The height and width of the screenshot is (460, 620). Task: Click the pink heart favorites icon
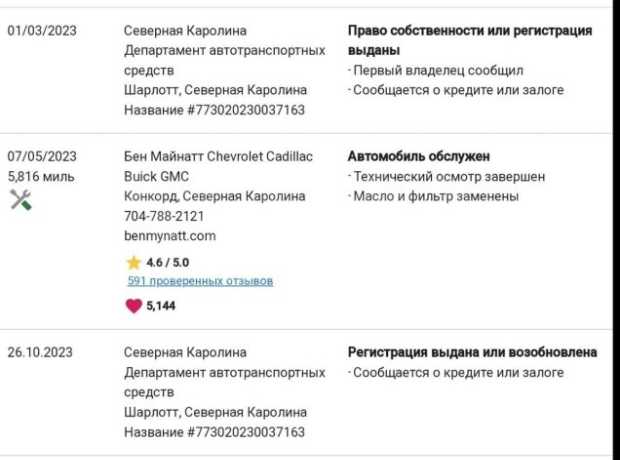pyautogui.click(x=134, y=306)
